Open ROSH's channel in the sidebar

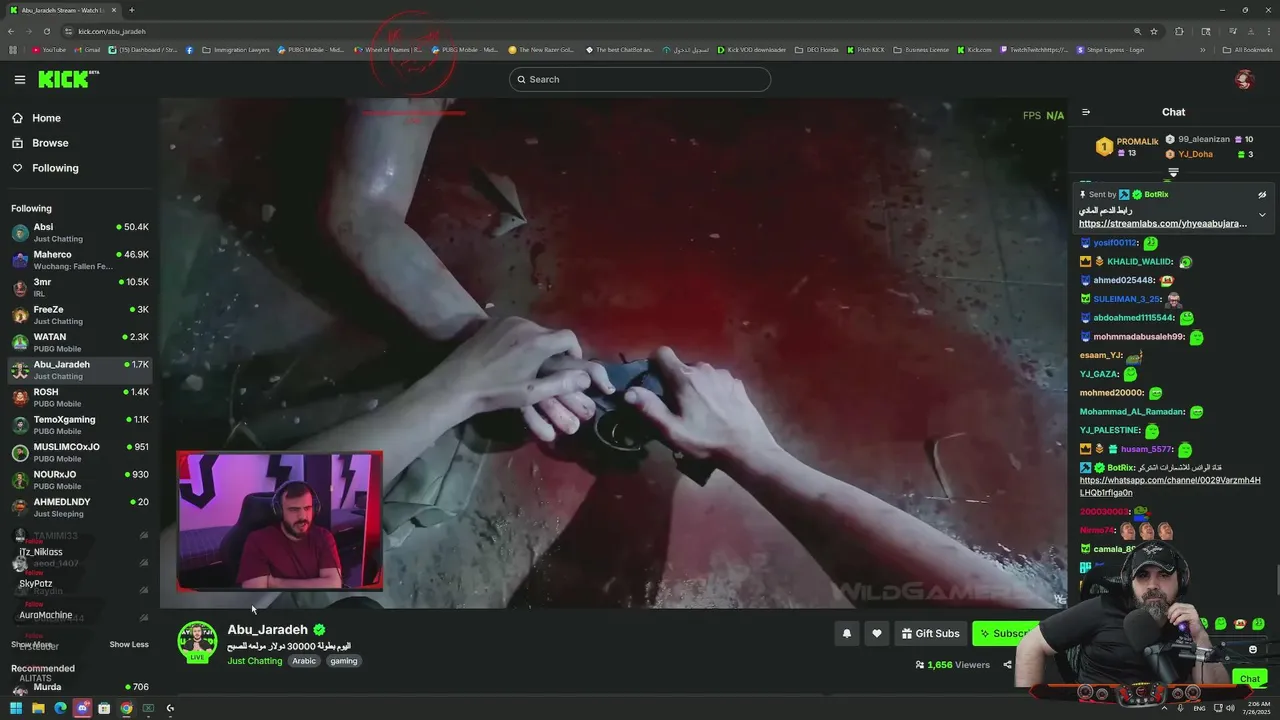80,398
